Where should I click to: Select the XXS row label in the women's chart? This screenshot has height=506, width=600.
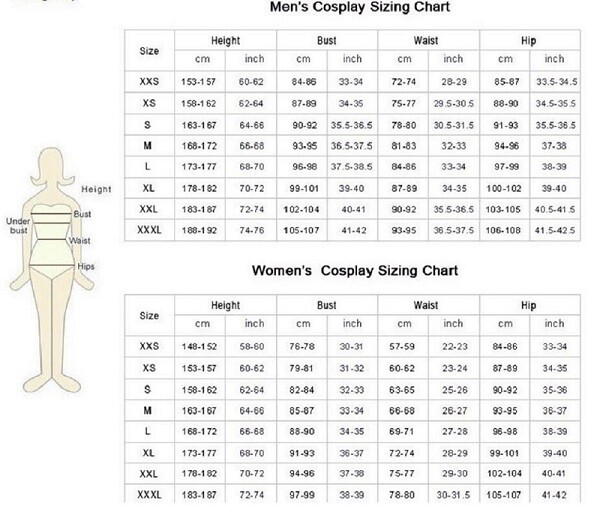pos(149,346)
